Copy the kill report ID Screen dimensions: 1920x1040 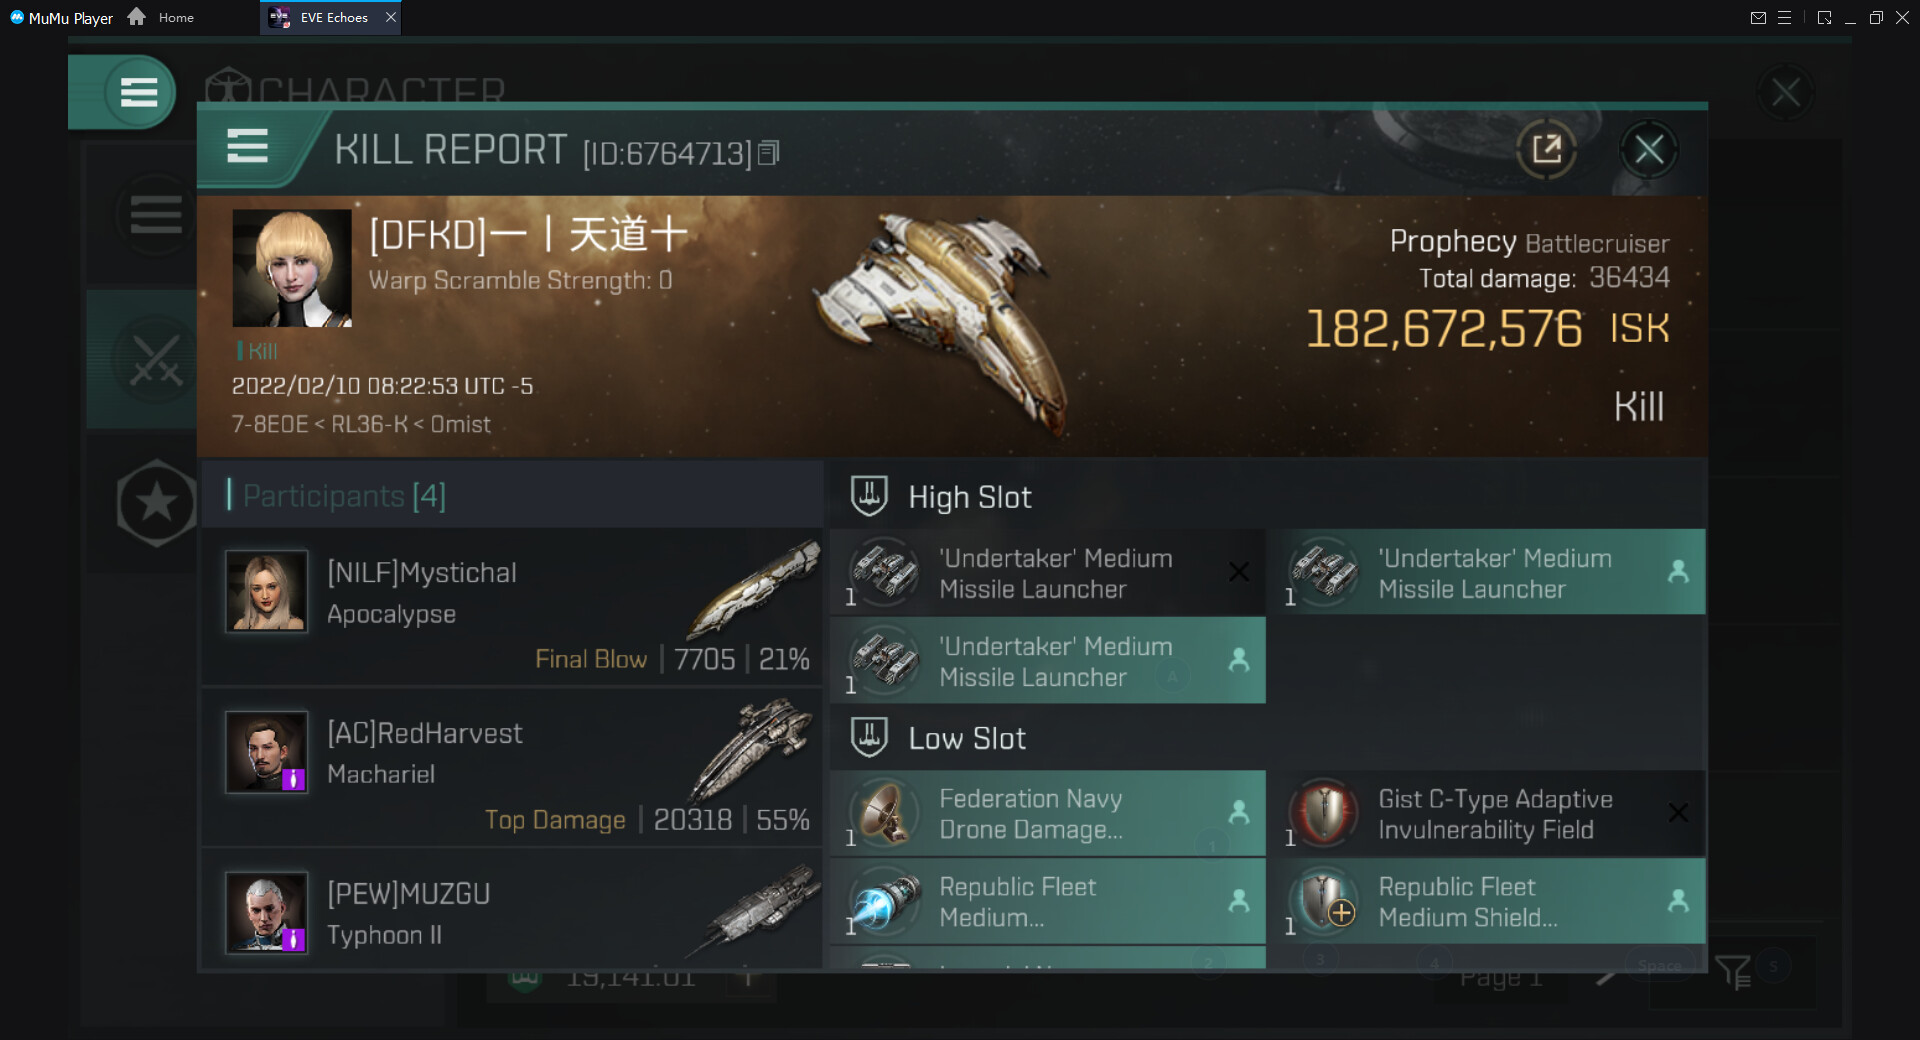[x=768, y=152]
